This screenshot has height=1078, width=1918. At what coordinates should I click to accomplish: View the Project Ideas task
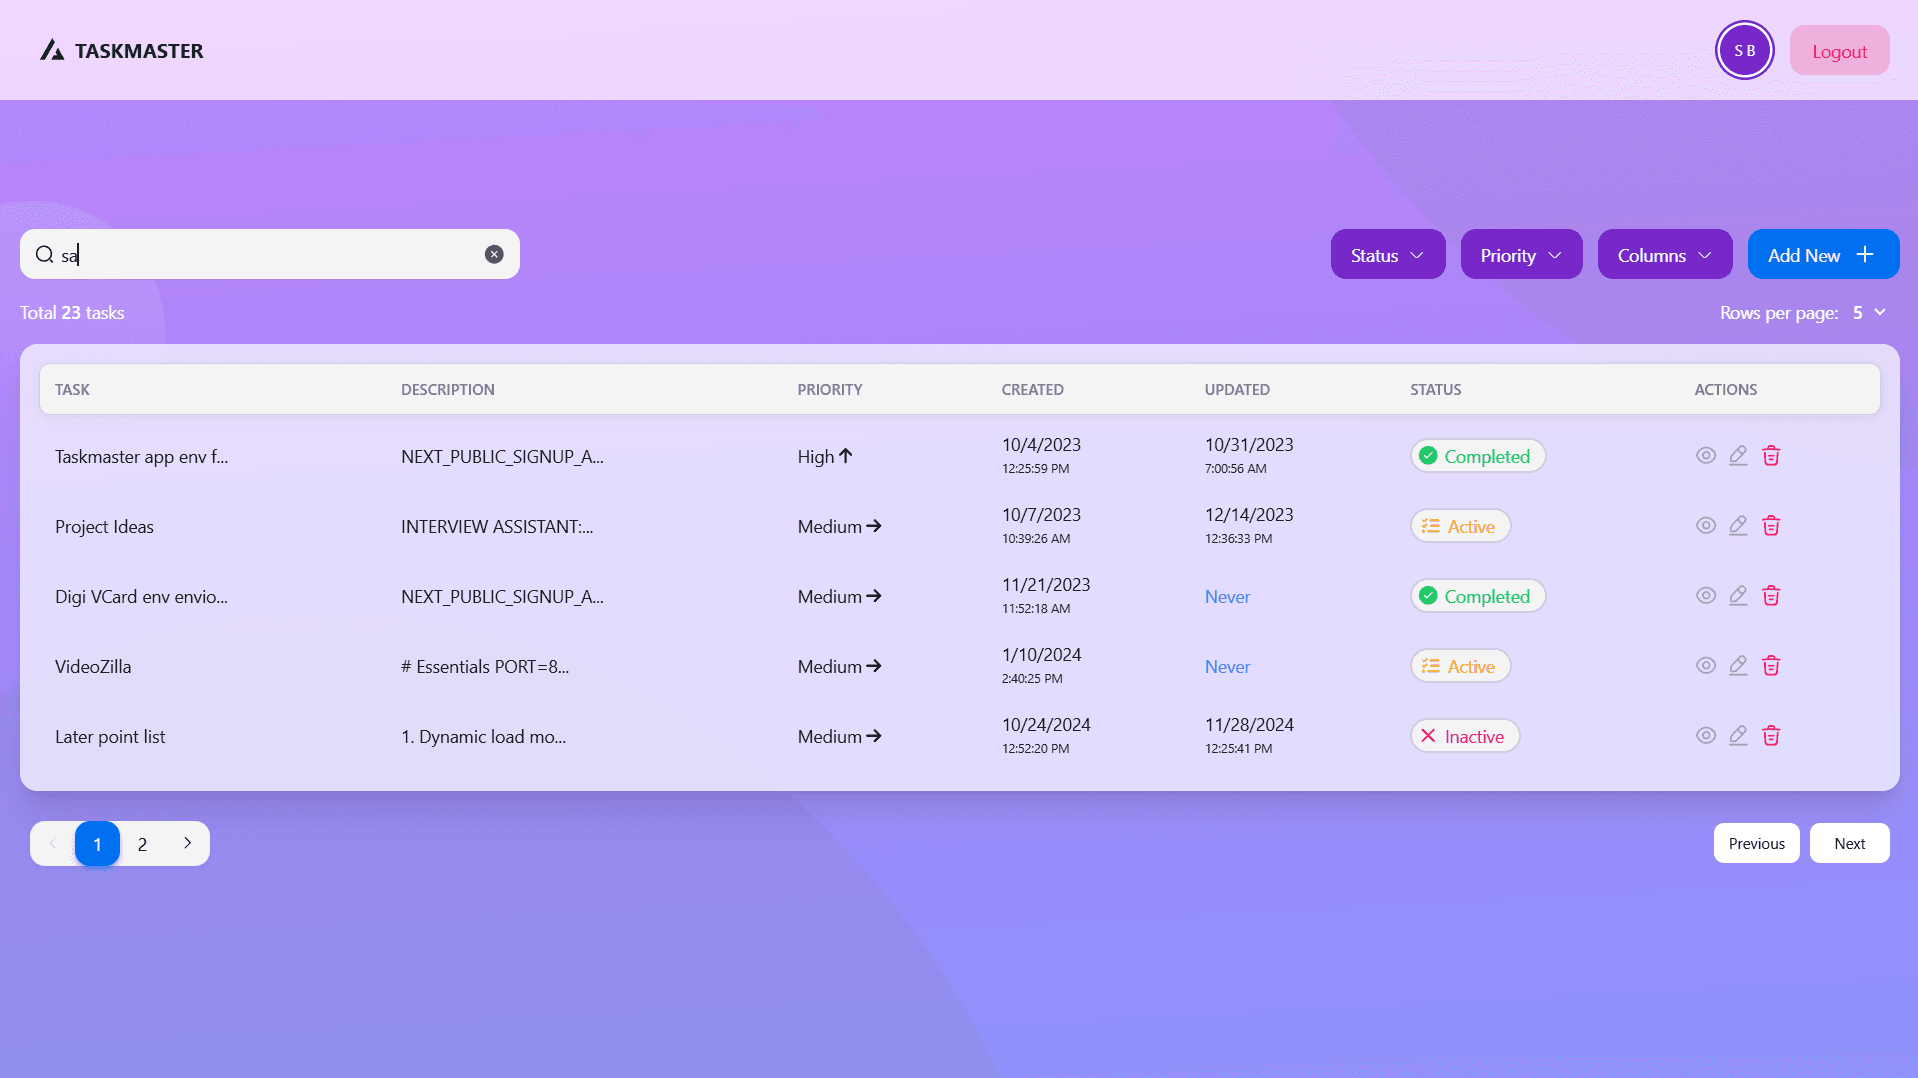pos(1706,526)
